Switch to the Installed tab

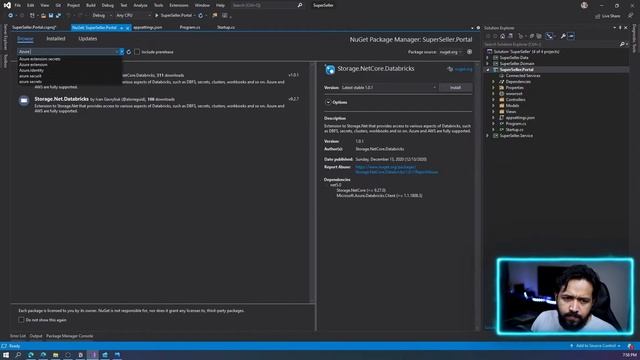(x=56, y=38)
